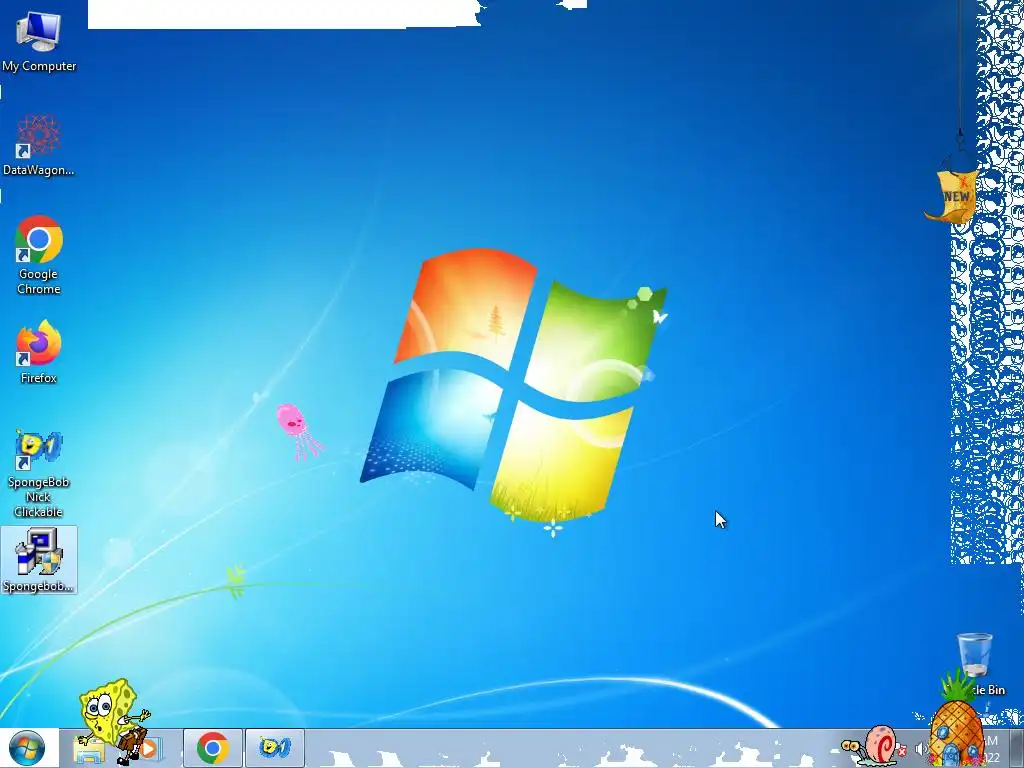Select the DataWagon shortcut on the desktop
Viewport: 1024px width, 768px height.
click(39, 145)
